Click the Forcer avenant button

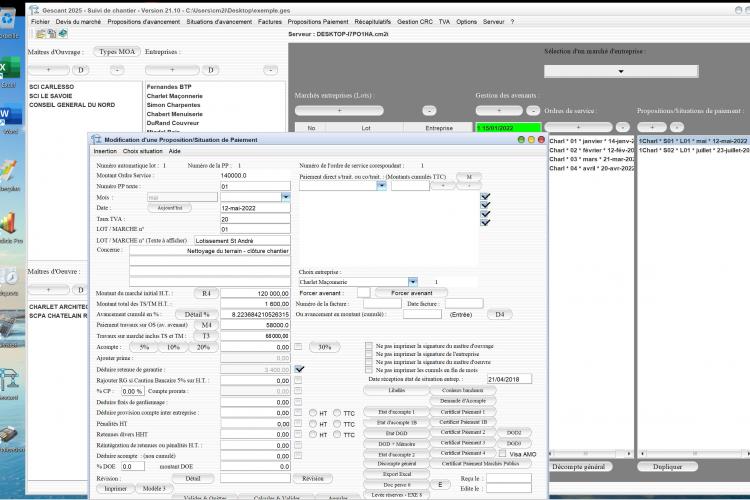coord(411,292)
